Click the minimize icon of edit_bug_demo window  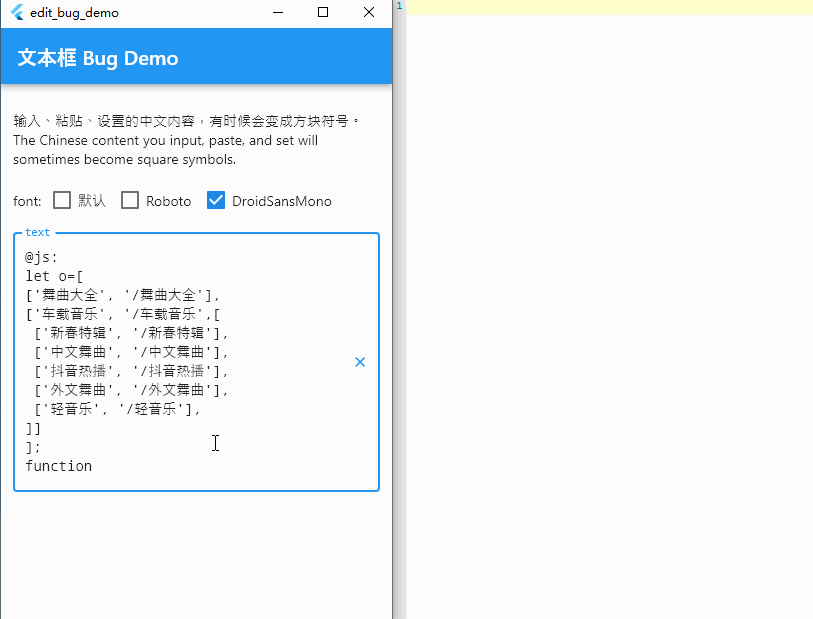point(277,12)
